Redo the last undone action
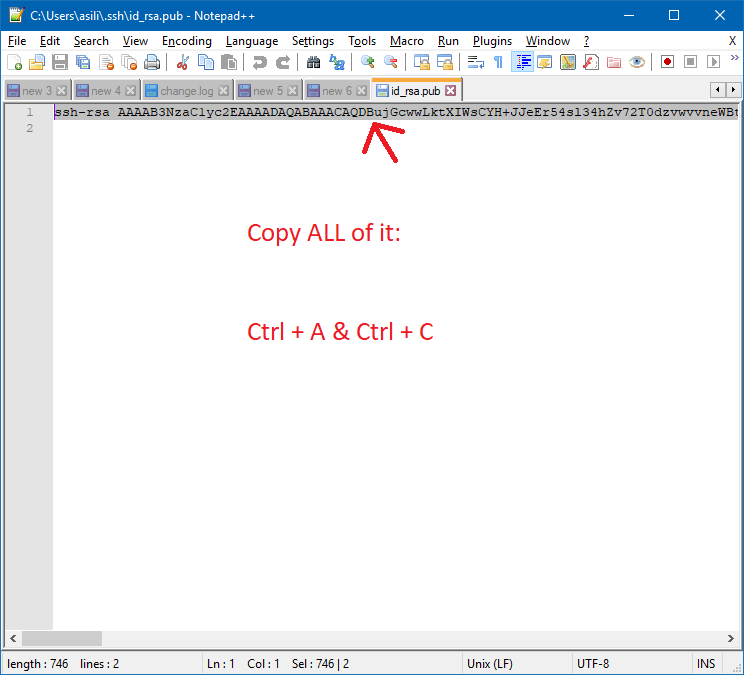This screenshot has height=675, width=744. click(283, 62)
